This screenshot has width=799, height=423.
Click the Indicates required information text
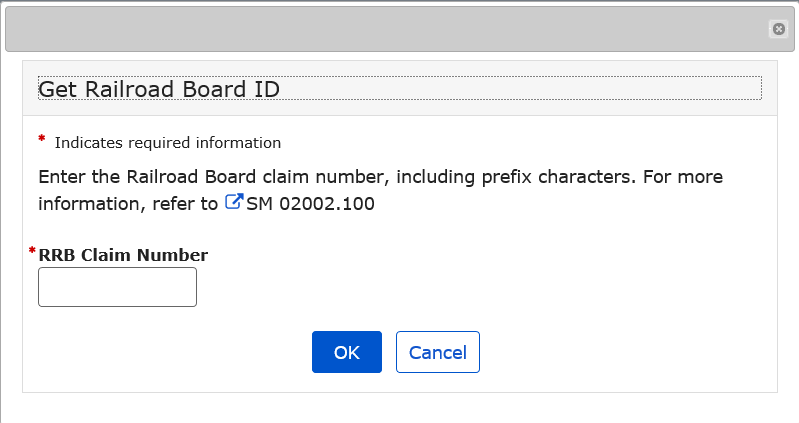pyautogui.click(x=168, y=143)
